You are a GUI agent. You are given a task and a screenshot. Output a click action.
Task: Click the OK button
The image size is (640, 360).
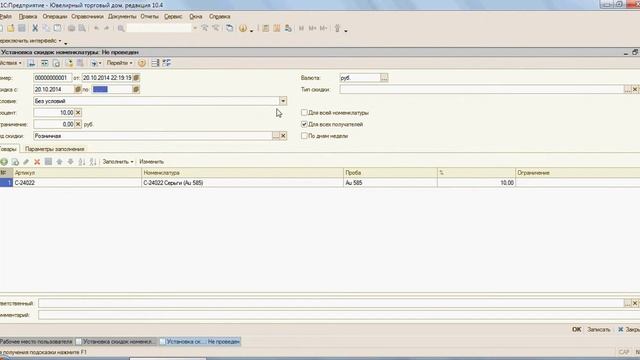tap(576, 329)
